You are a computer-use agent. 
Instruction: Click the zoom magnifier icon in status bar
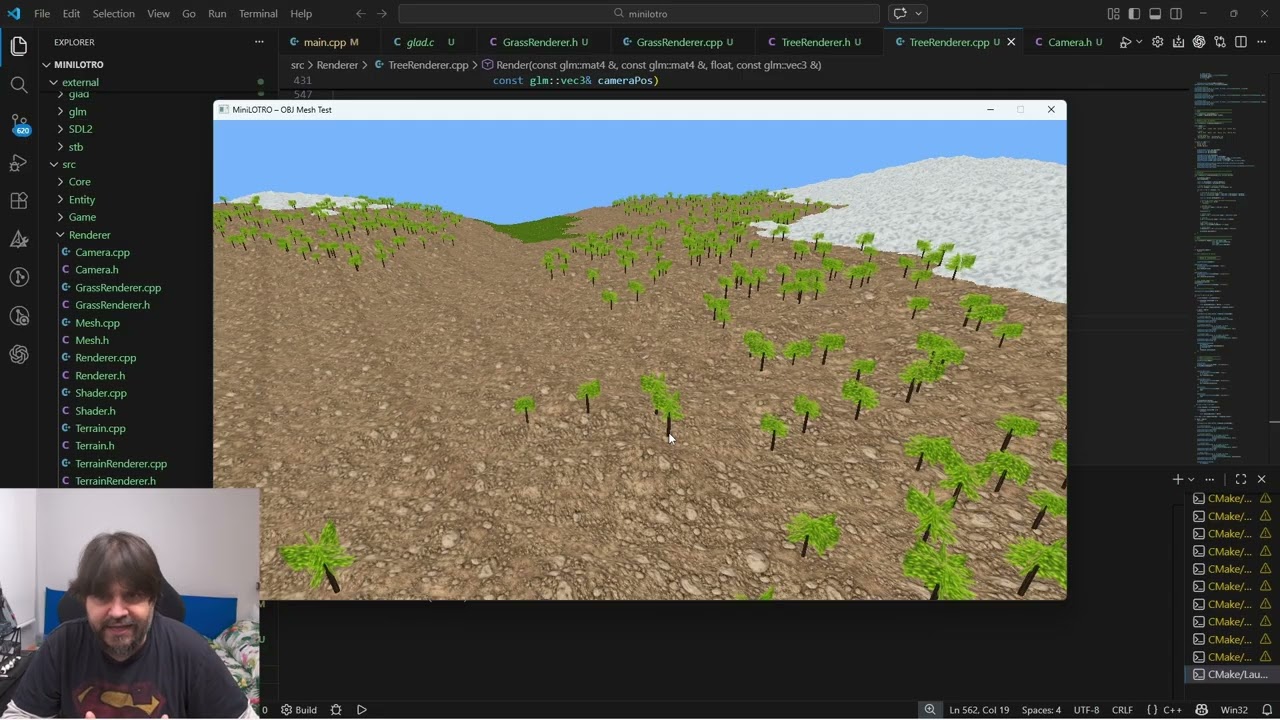pyautogui.click(x=930, y=710)
